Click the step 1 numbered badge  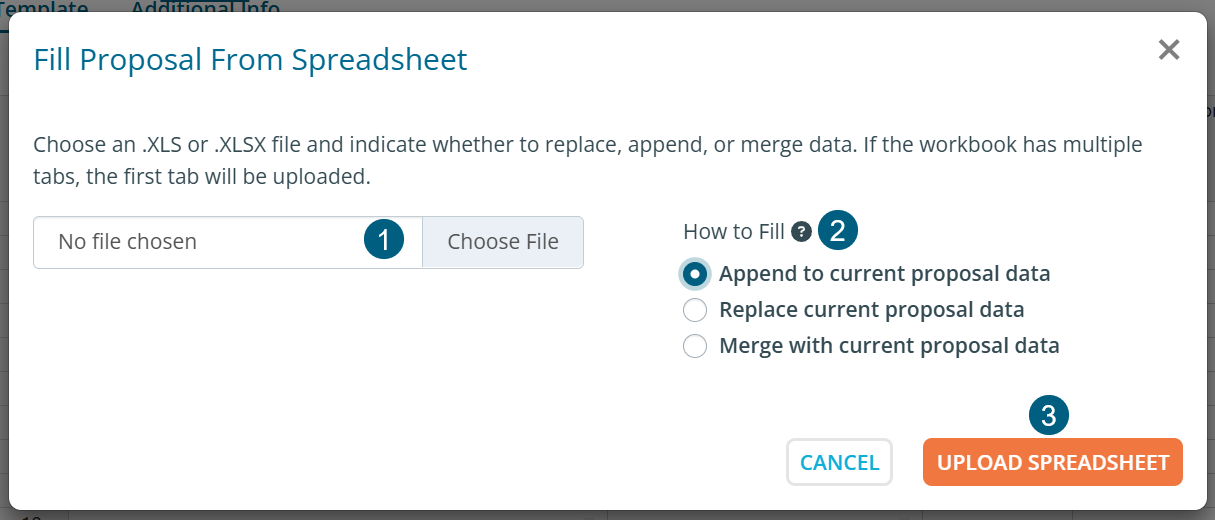click(x=384, y=241)
